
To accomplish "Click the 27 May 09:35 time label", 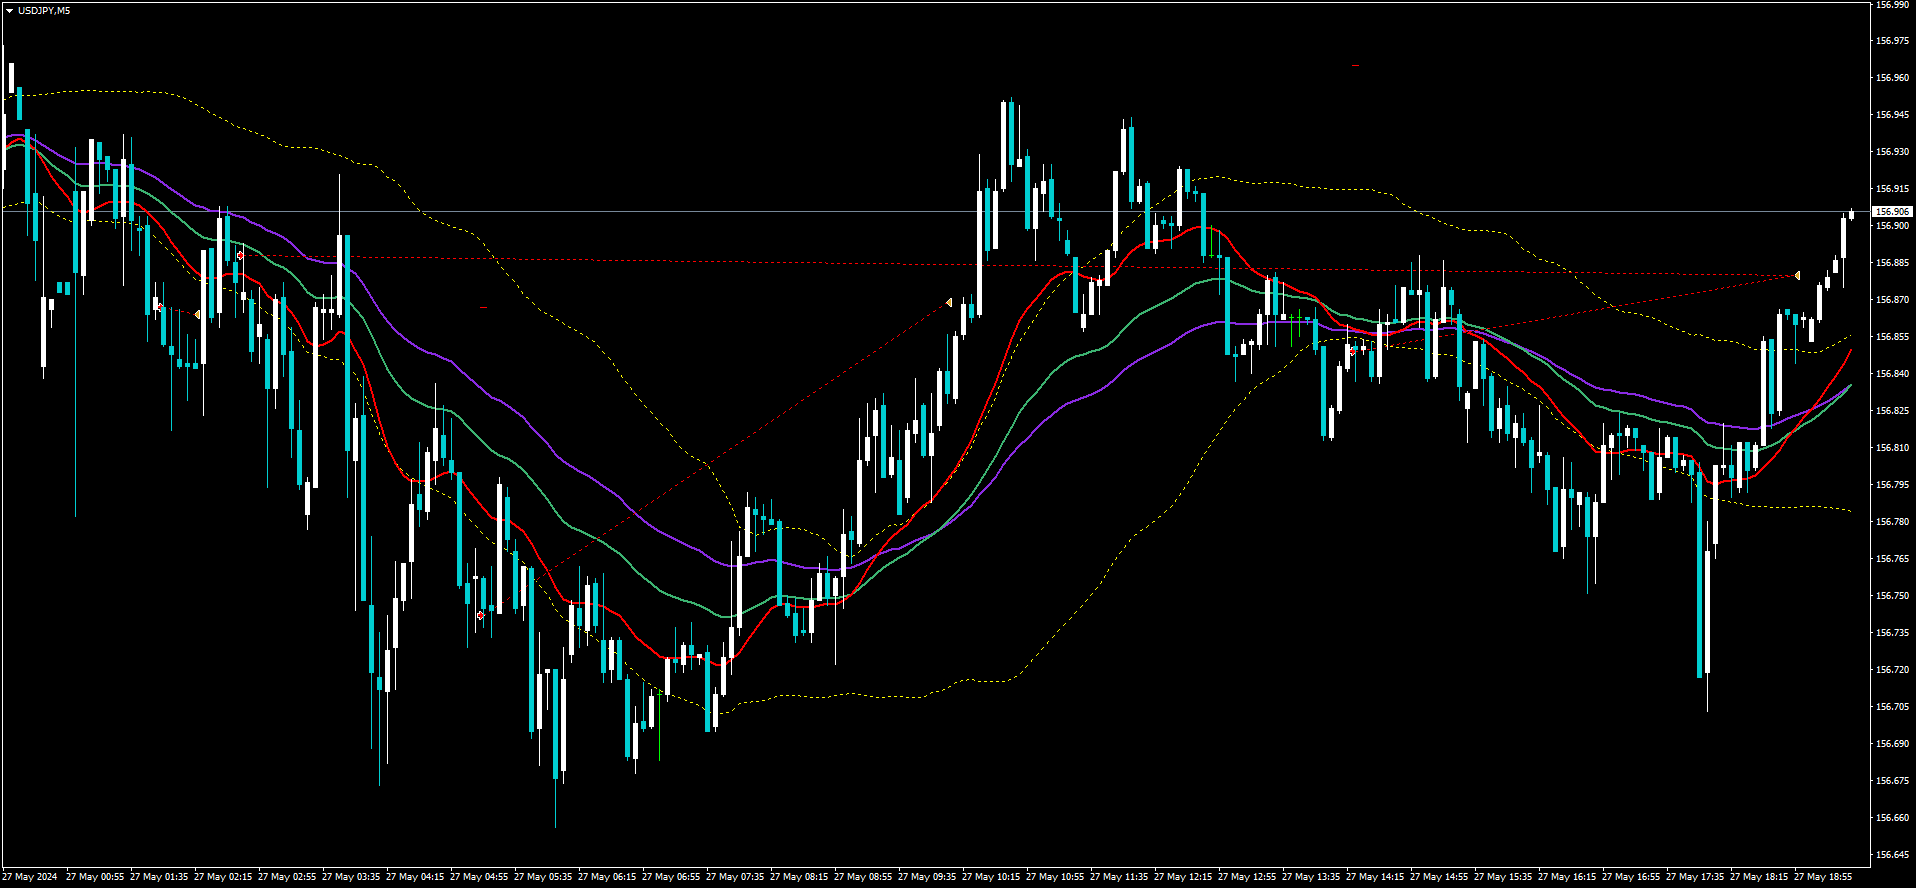I will [927, 877].
